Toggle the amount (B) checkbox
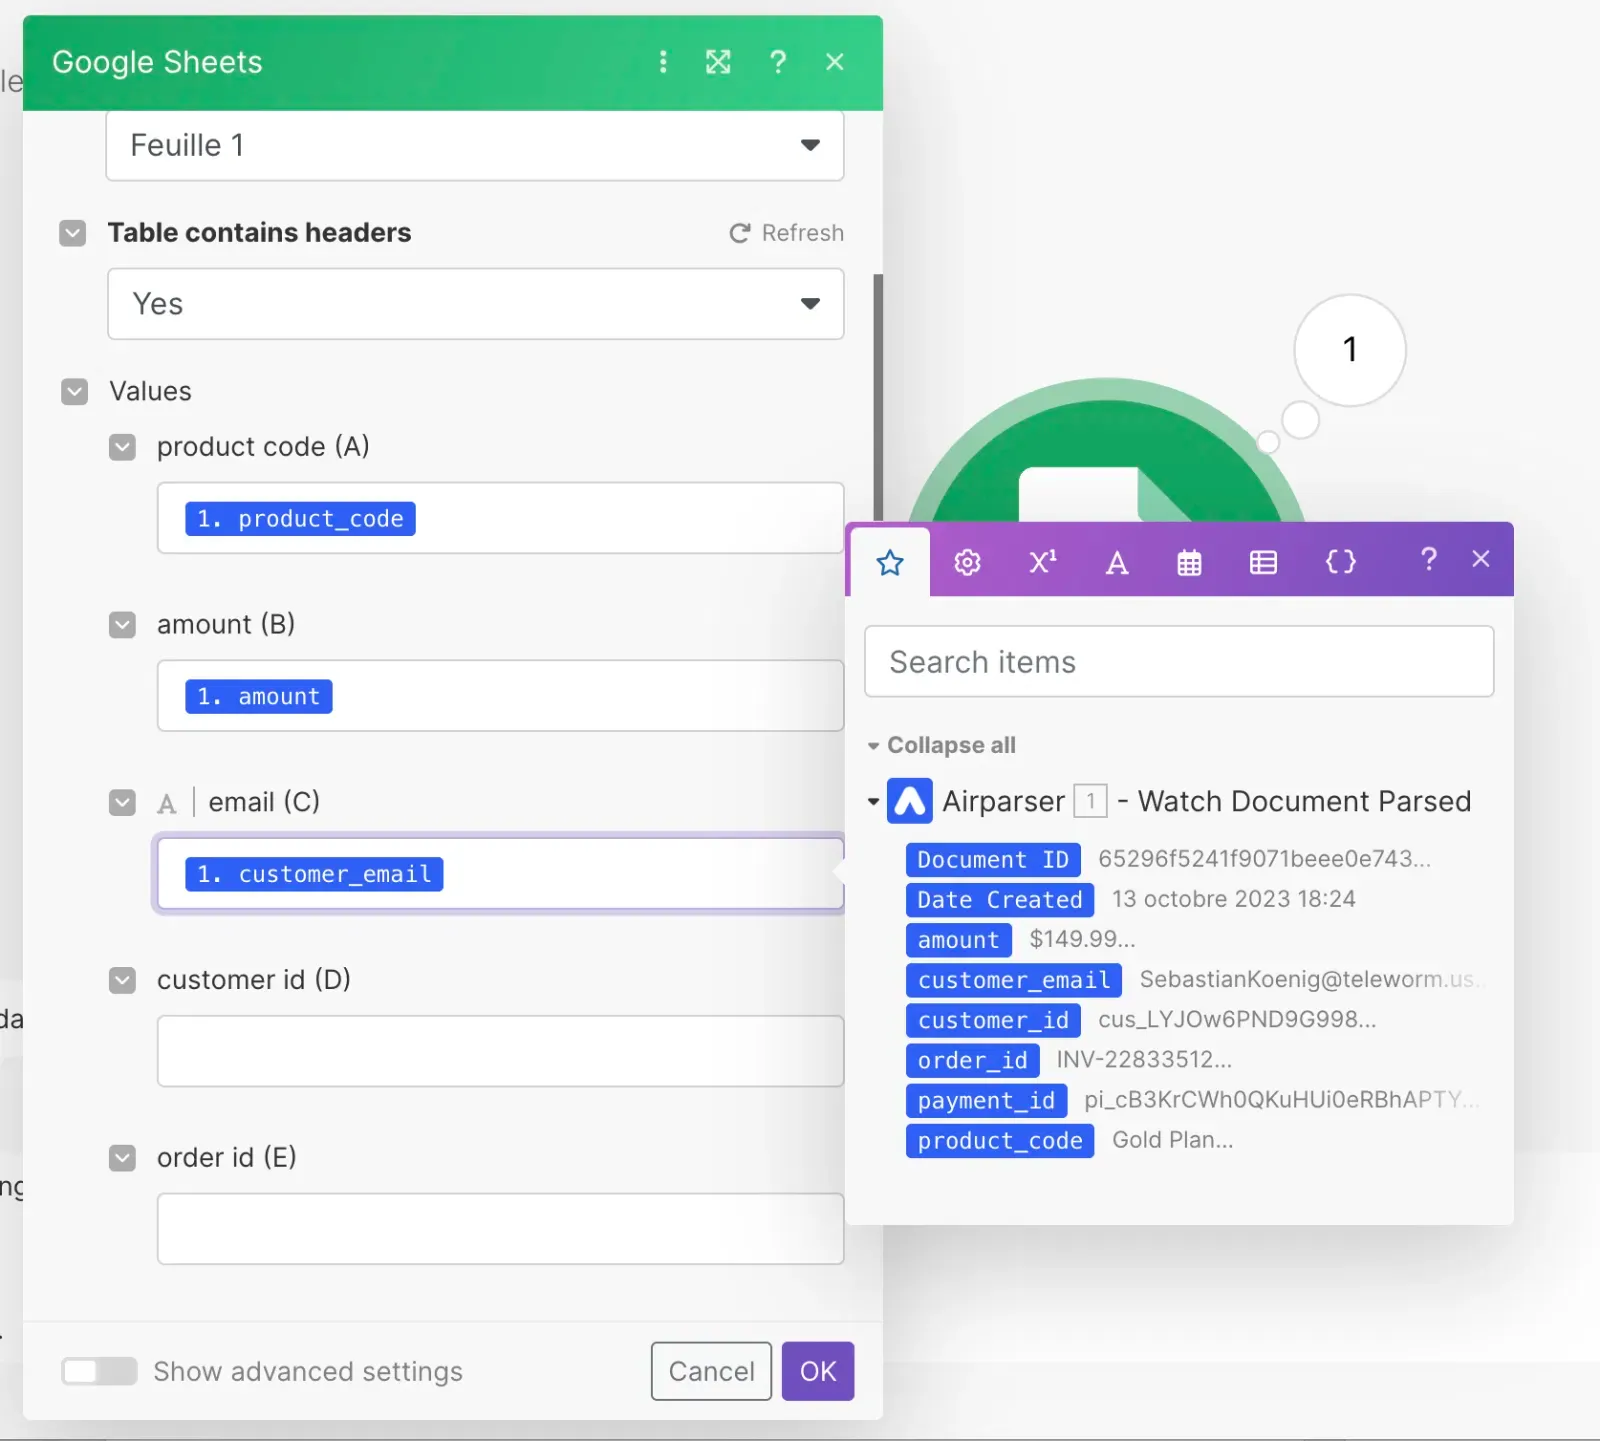This screenshot has width=1600, height=1441. click(x=122, y=625)
